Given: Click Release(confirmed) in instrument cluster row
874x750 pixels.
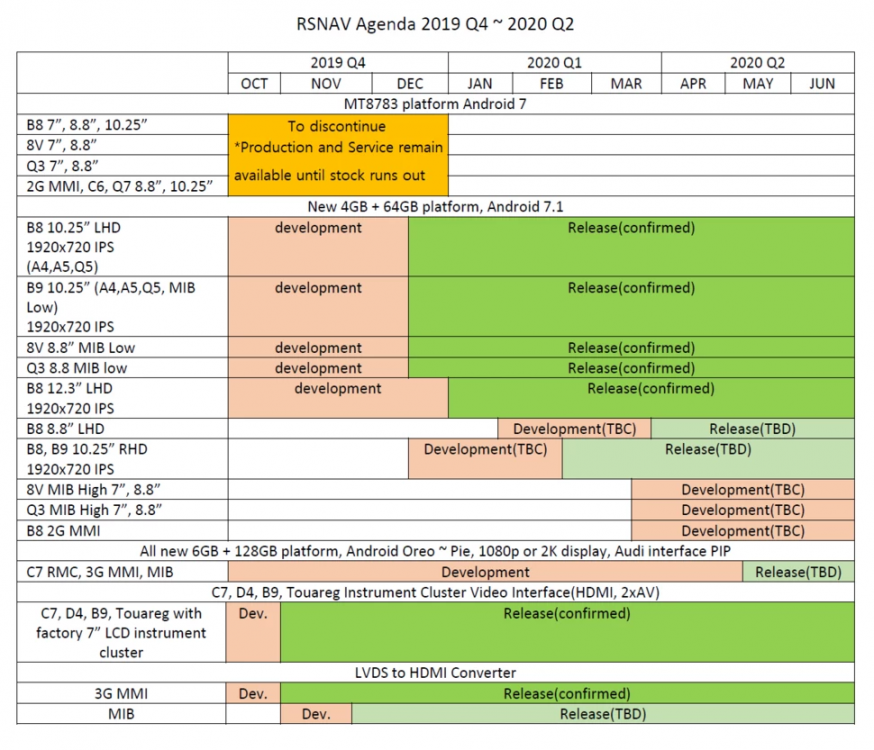Looking at the screenshot, I should coord(567,632).
